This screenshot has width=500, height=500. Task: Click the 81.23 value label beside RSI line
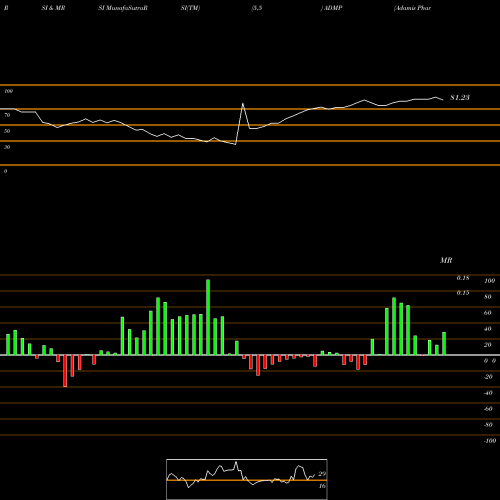pos(460,97)
